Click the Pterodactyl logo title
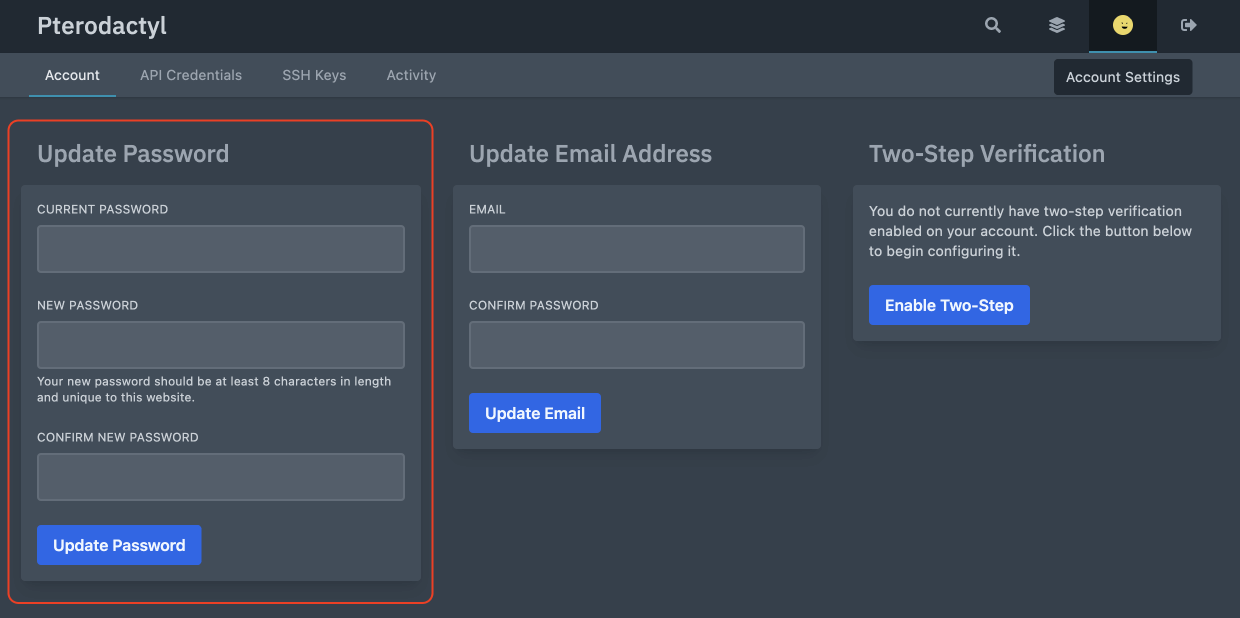Viewport: 1240px width, 618px height. coord(102,26)
